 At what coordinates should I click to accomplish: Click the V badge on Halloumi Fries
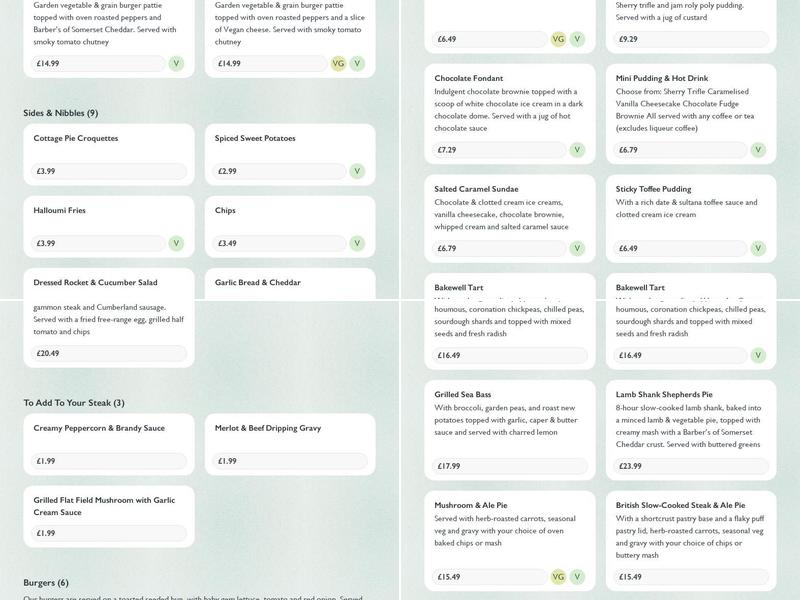[x=176, y=243]
